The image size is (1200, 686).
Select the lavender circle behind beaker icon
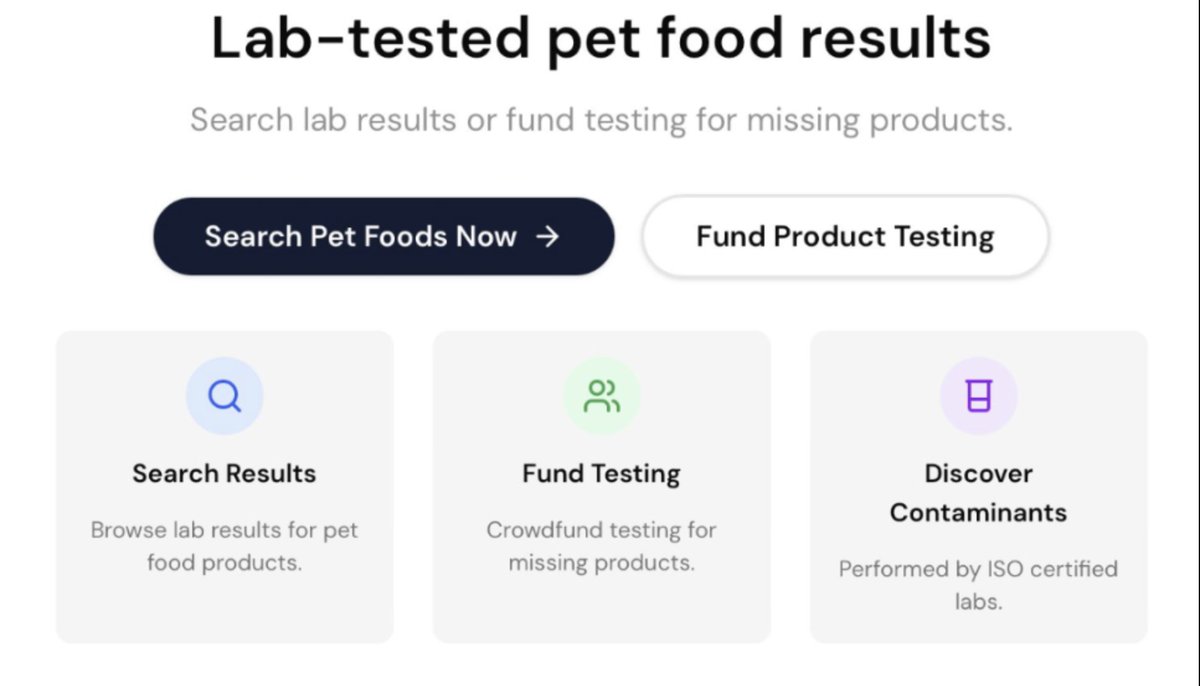coord(978,396)
